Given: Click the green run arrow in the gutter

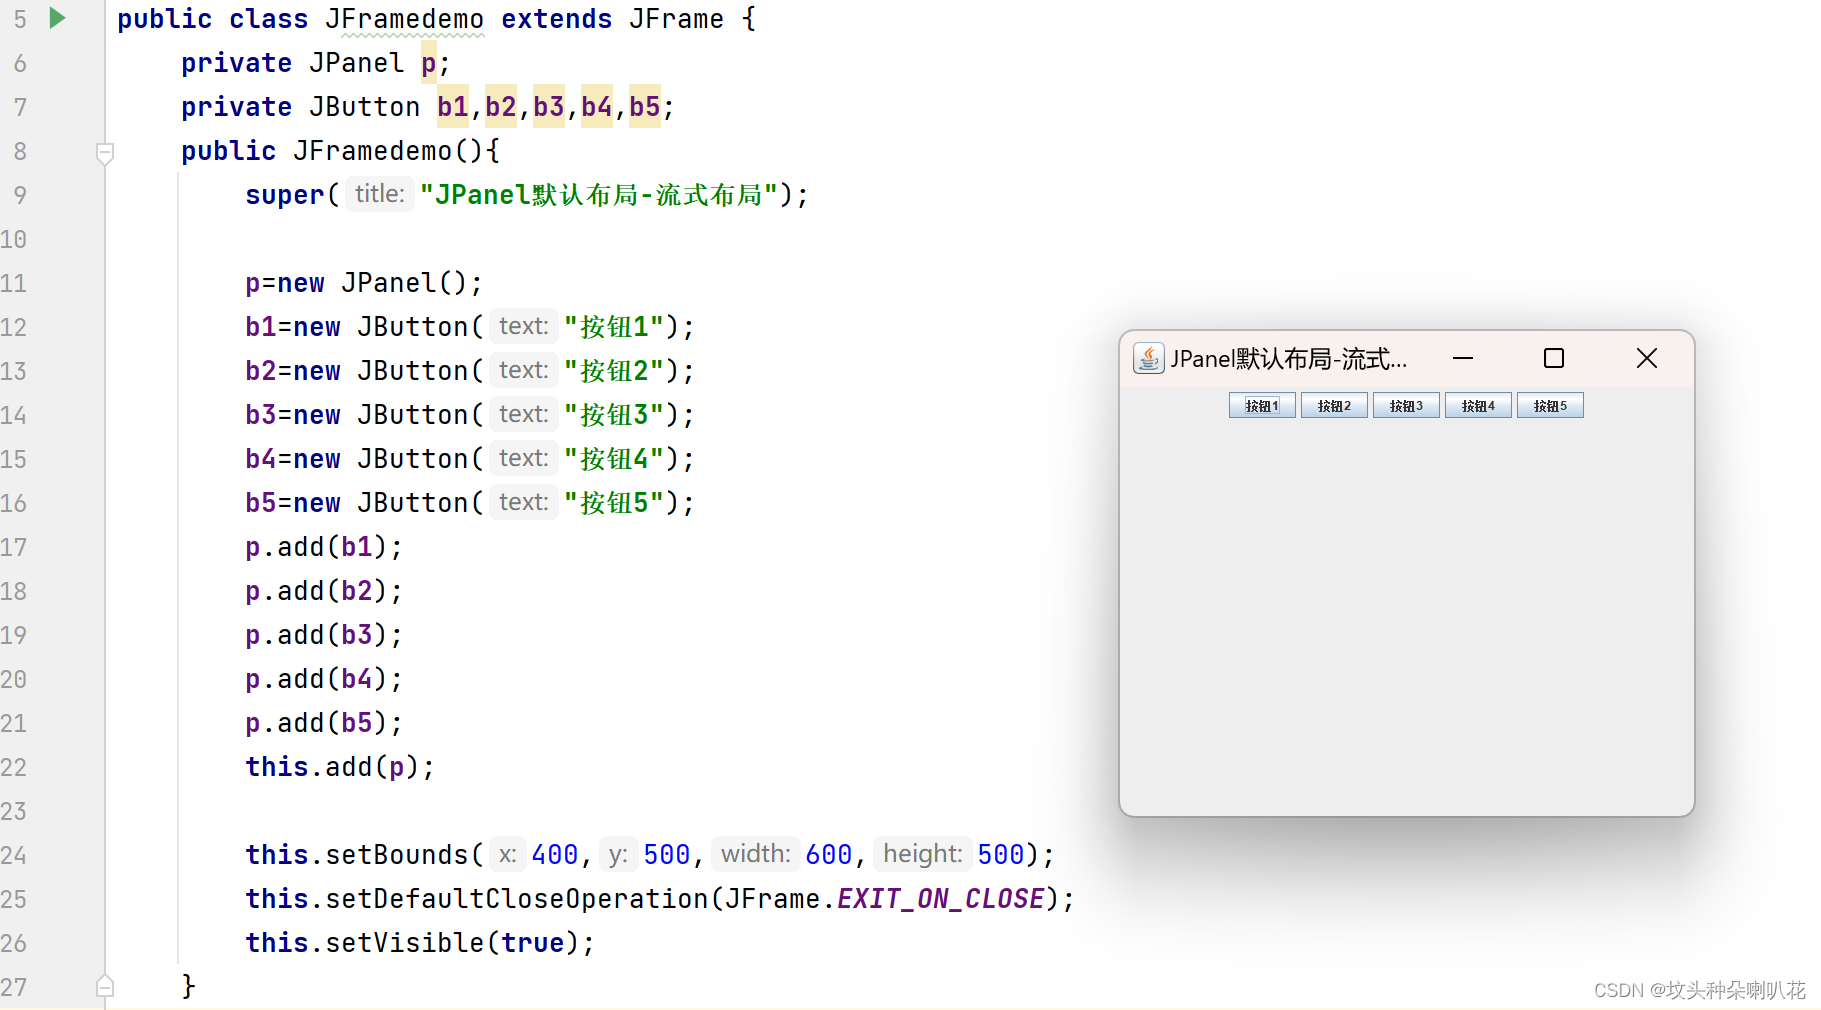Looking at the screenshot, I should pyautogui.click(x=58, y=18).
